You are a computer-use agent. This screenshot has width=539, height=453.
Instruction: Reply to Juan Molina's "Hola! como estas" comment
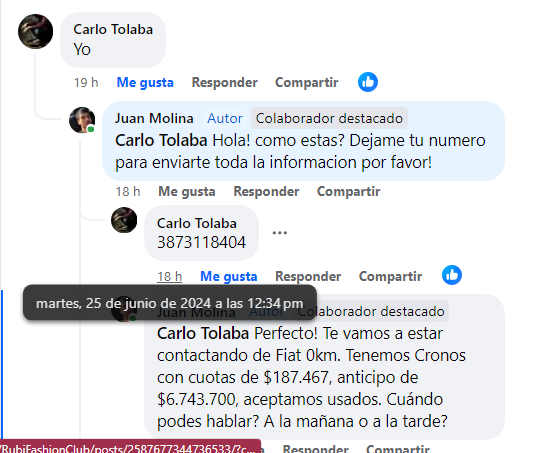(x=266, y=191)
